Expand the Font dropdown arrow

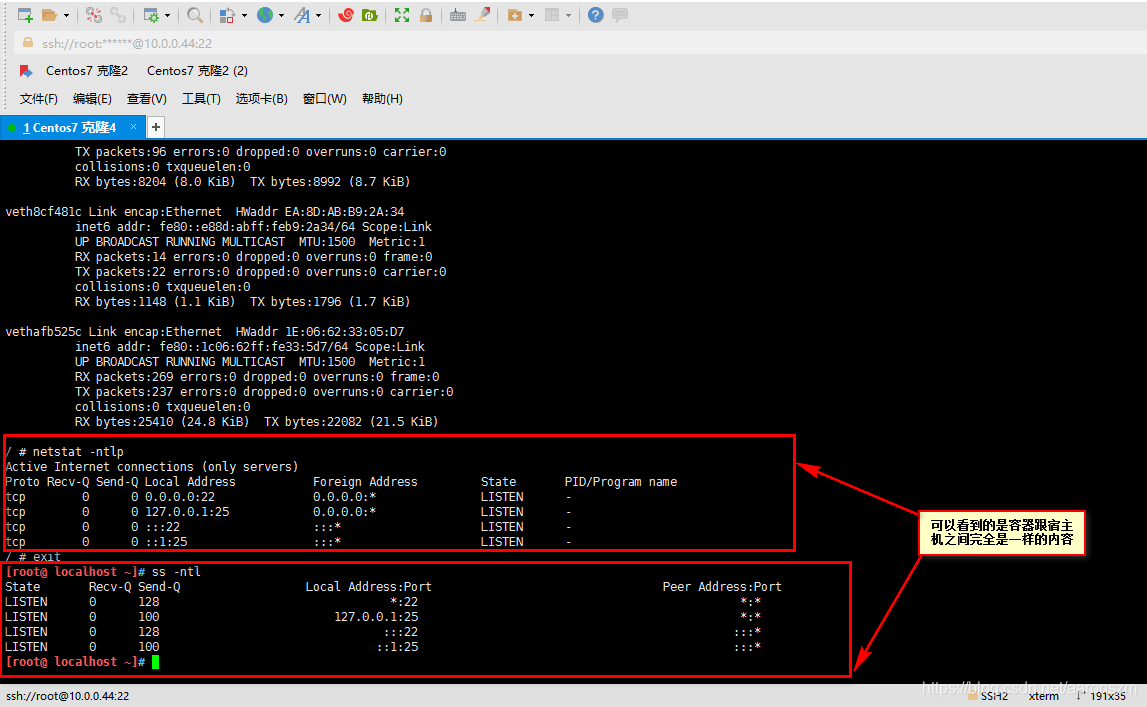tap(318, 15)
